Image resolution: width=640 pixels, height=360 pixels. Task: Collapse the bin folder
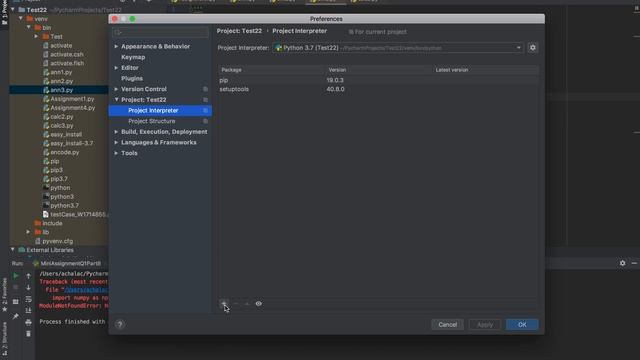point(29,27)
